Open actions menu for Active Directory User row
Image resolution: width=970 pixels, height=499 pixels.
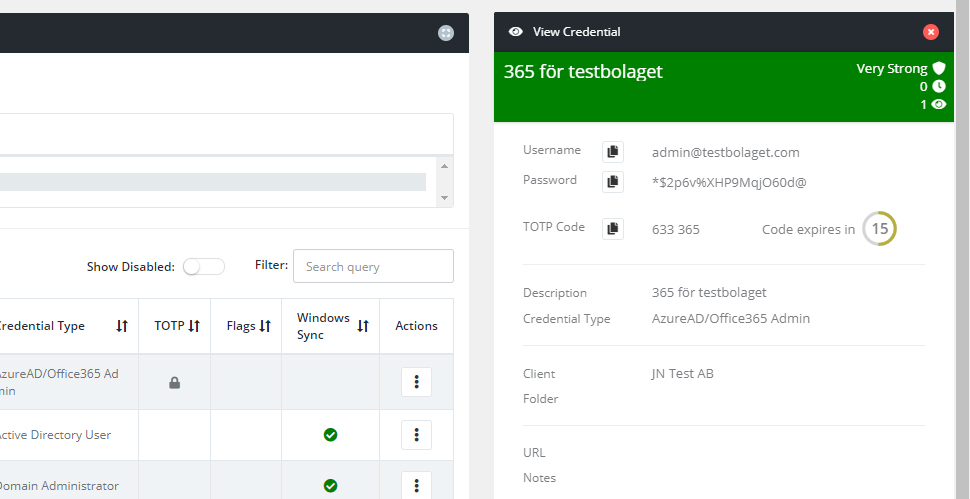click(x=416, y=435)
